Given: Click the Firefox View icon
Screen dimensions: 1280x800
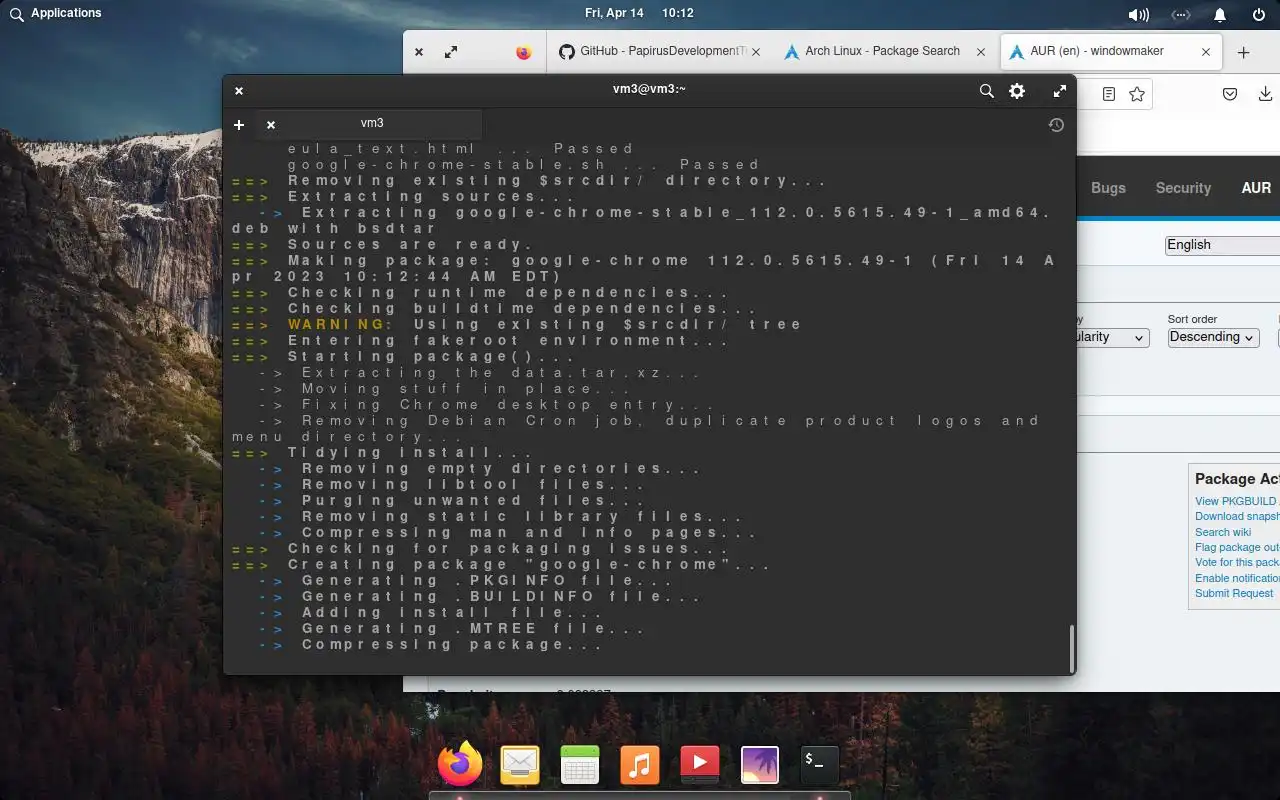Looking at the screenshot, I should point(524,53).
